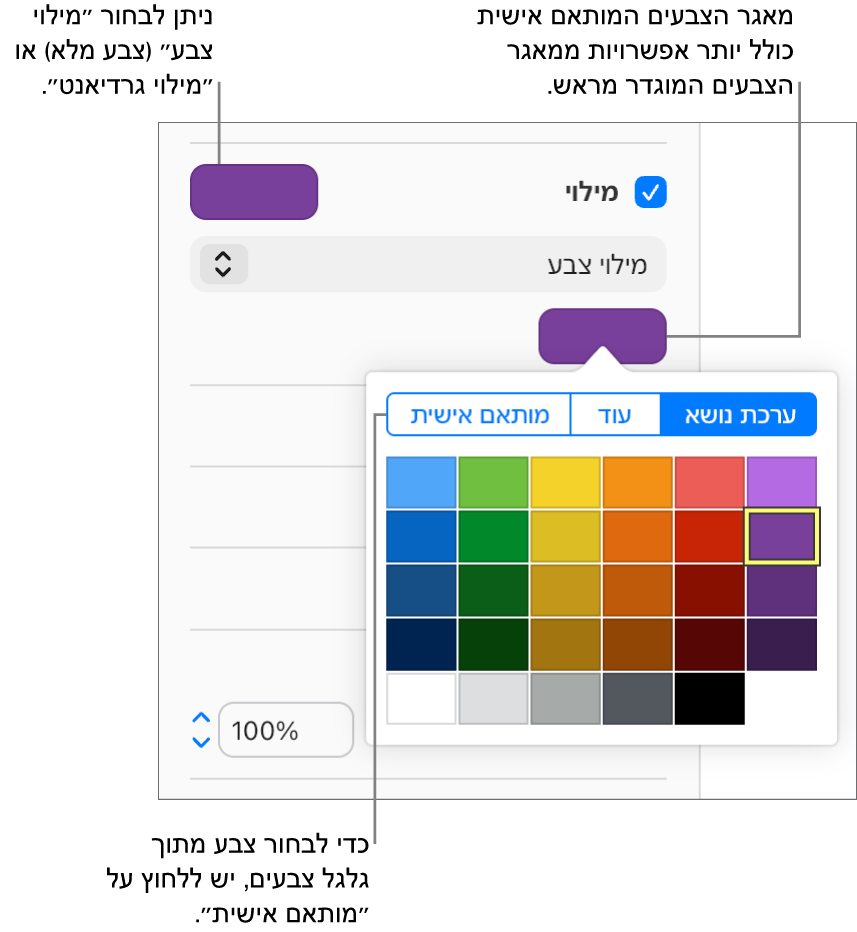Image resolution: width=857 pixels, height=932 pixels.
Task: Pick the black swatch in bottom row
Action: point(709,698)
